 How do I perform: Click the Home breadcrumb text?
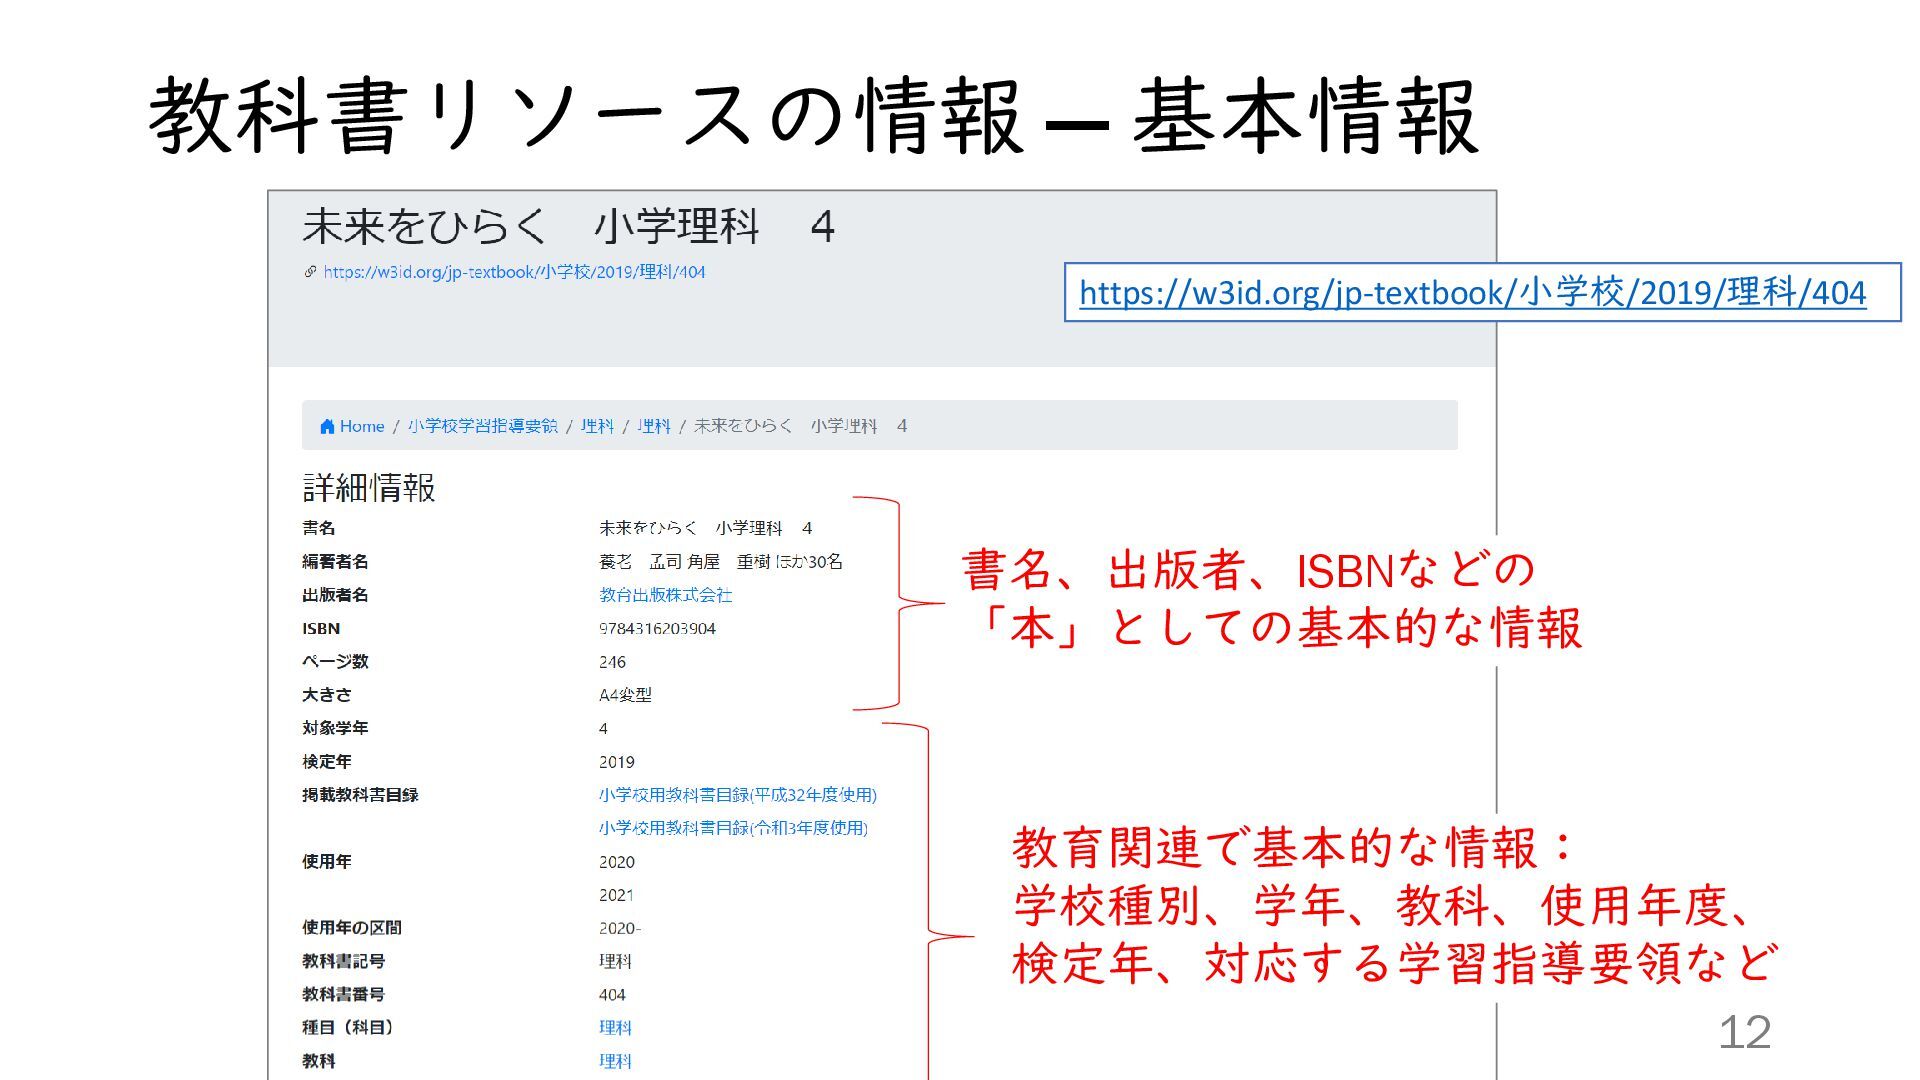tap(362, 427)
